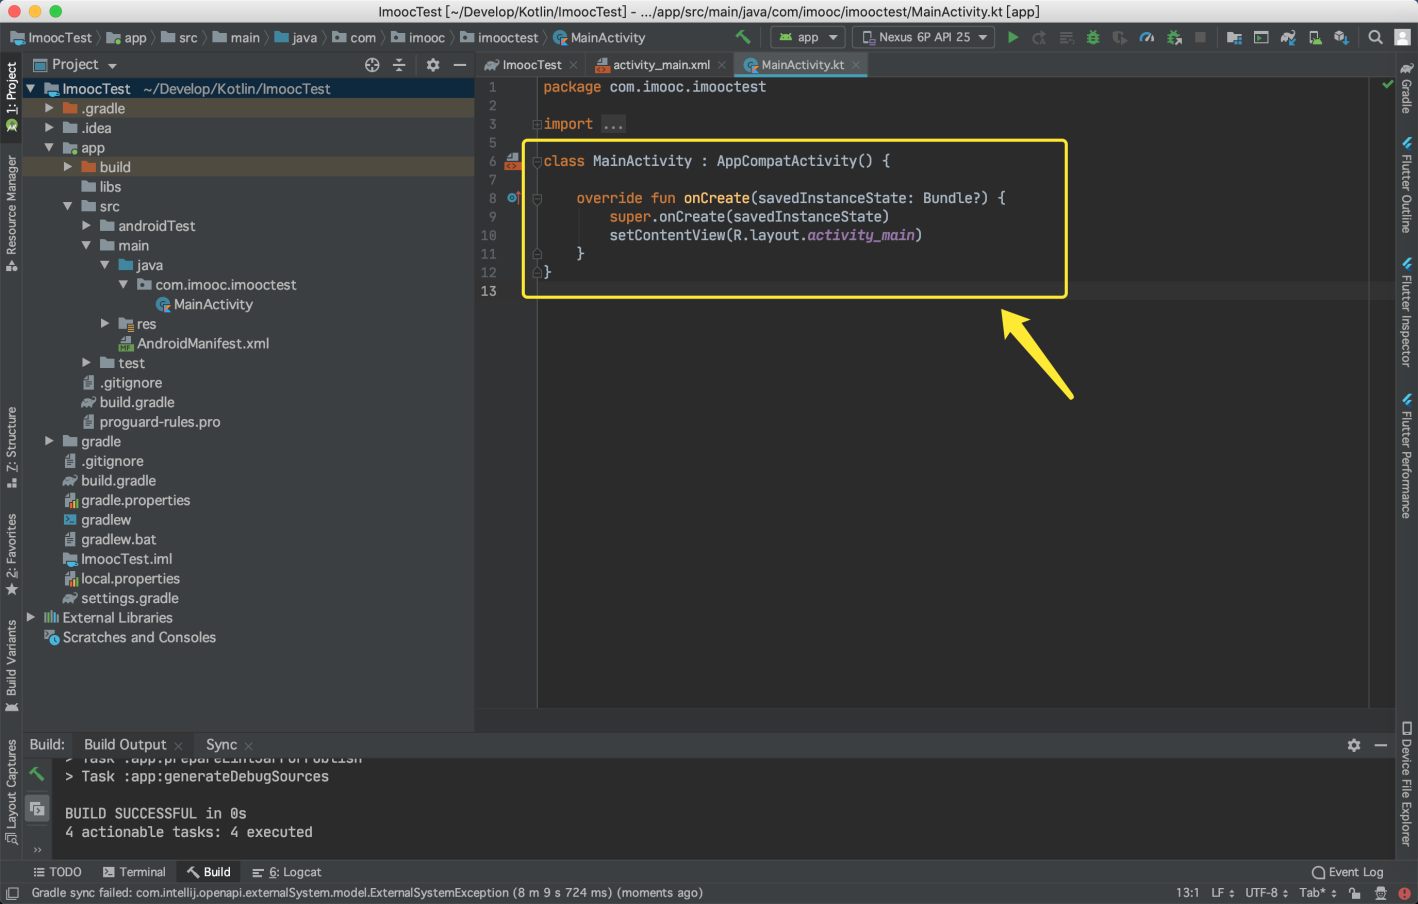The image size is (1418, 904).
Task: Click Apply Changes icon in toolbar
Action: click(x=1040, y=37)
